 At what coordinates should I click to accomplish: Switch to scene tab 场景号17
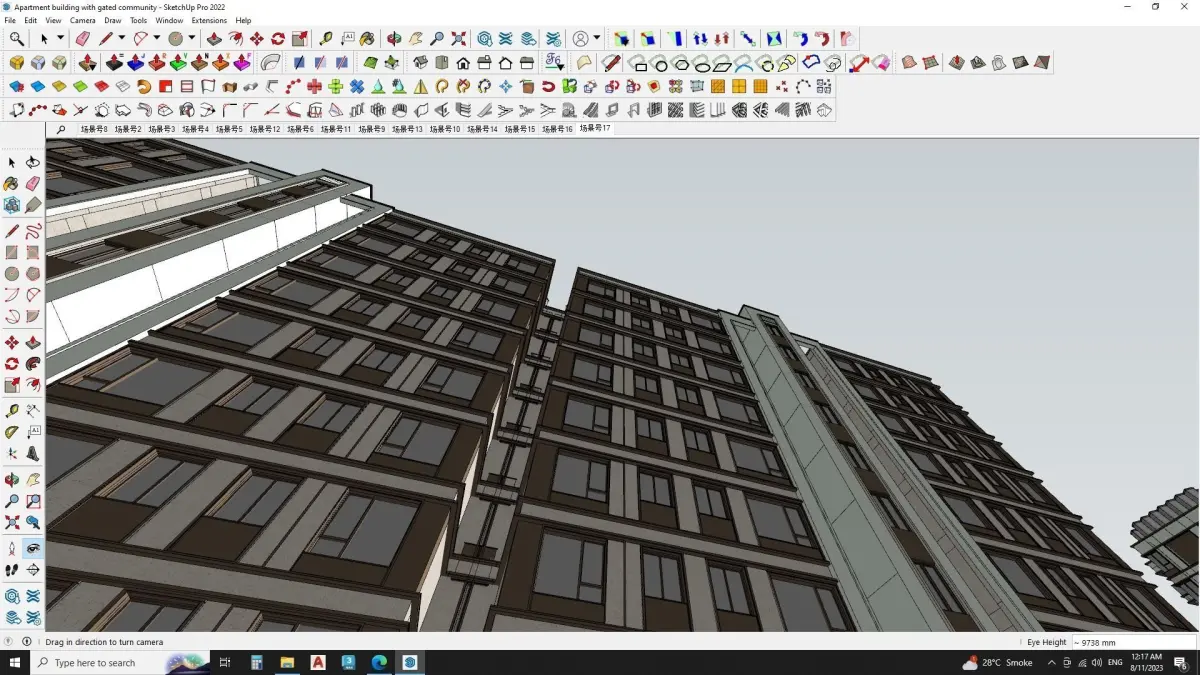[595, 128]
